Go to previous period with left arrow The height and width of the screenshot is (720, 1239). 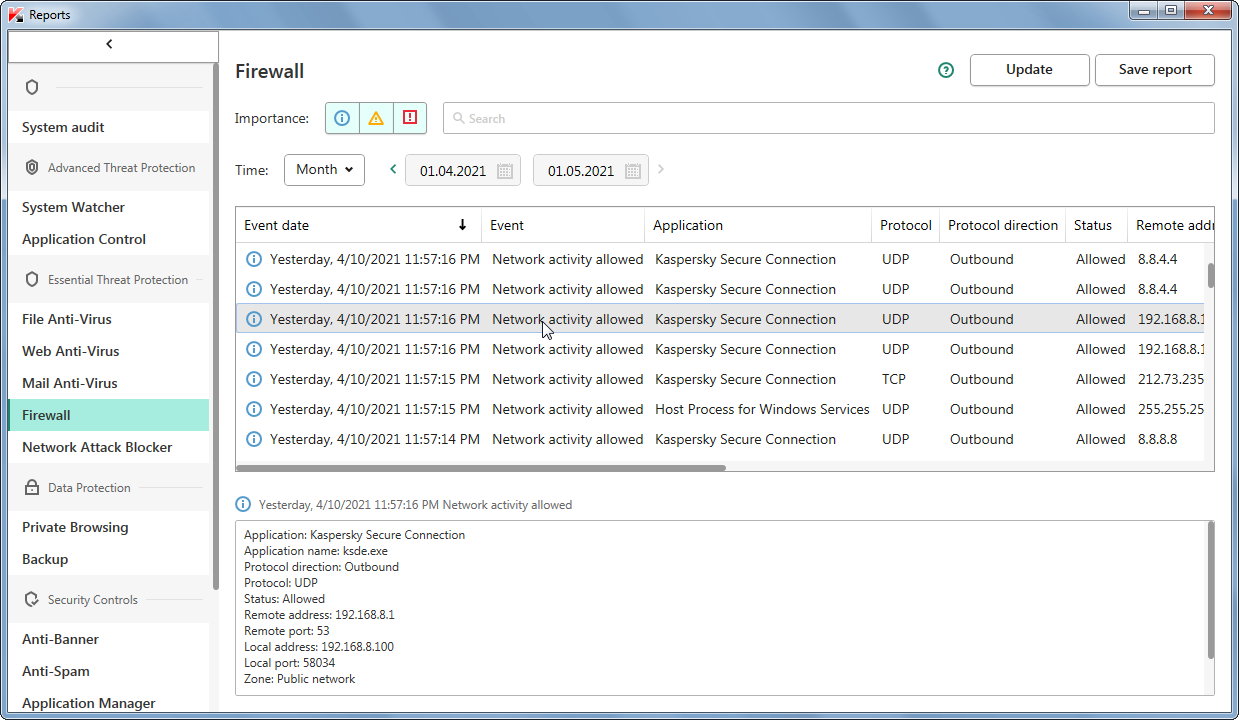(393, 170)
